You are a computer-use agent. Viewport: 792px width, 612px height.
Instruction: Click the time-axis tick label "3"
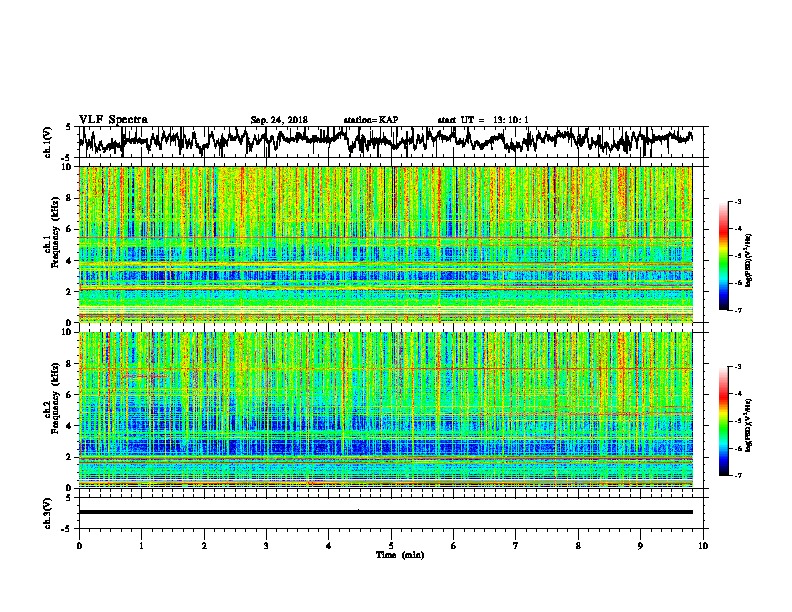(266, 546)
